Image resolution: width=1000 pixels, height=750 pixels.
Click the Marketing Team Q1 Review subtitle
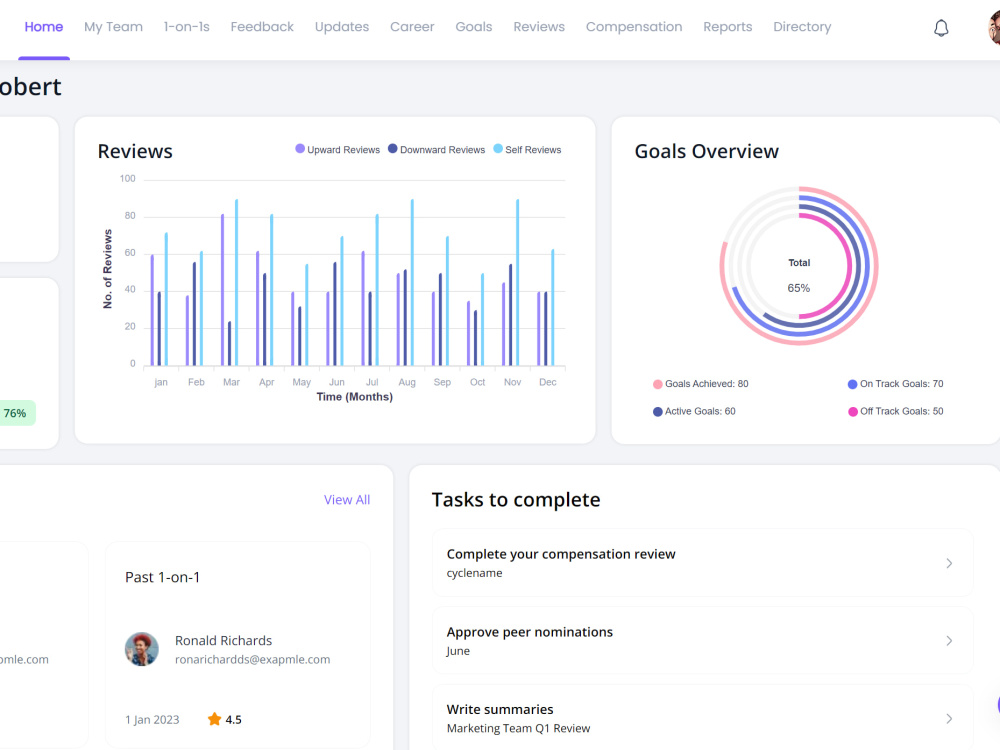[x=518, y=728]
